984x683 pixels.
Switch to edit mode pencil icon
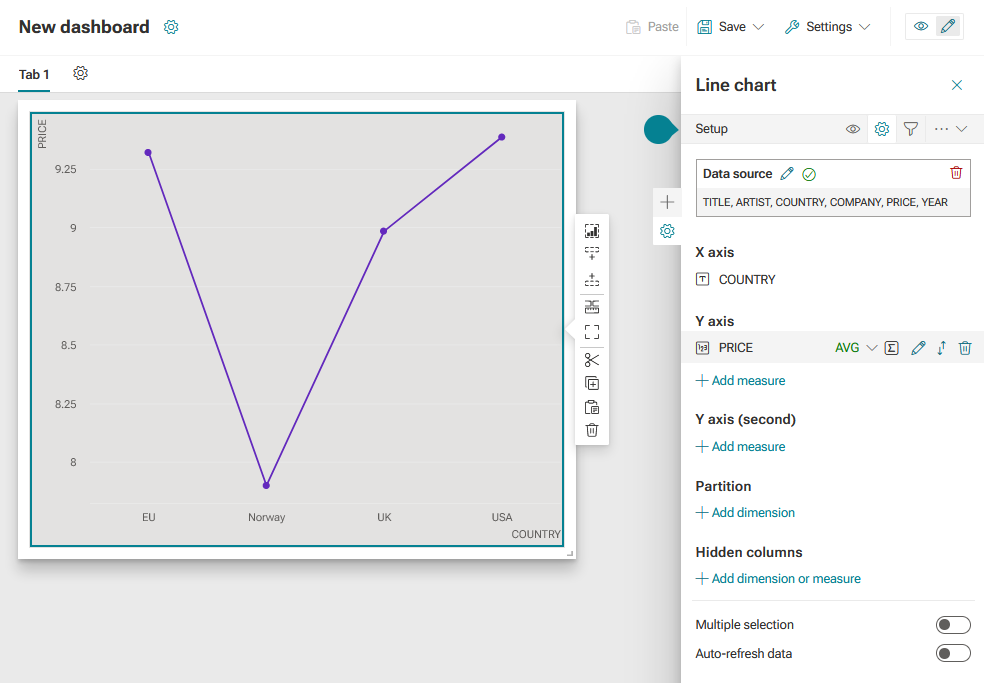pos(948,26)
